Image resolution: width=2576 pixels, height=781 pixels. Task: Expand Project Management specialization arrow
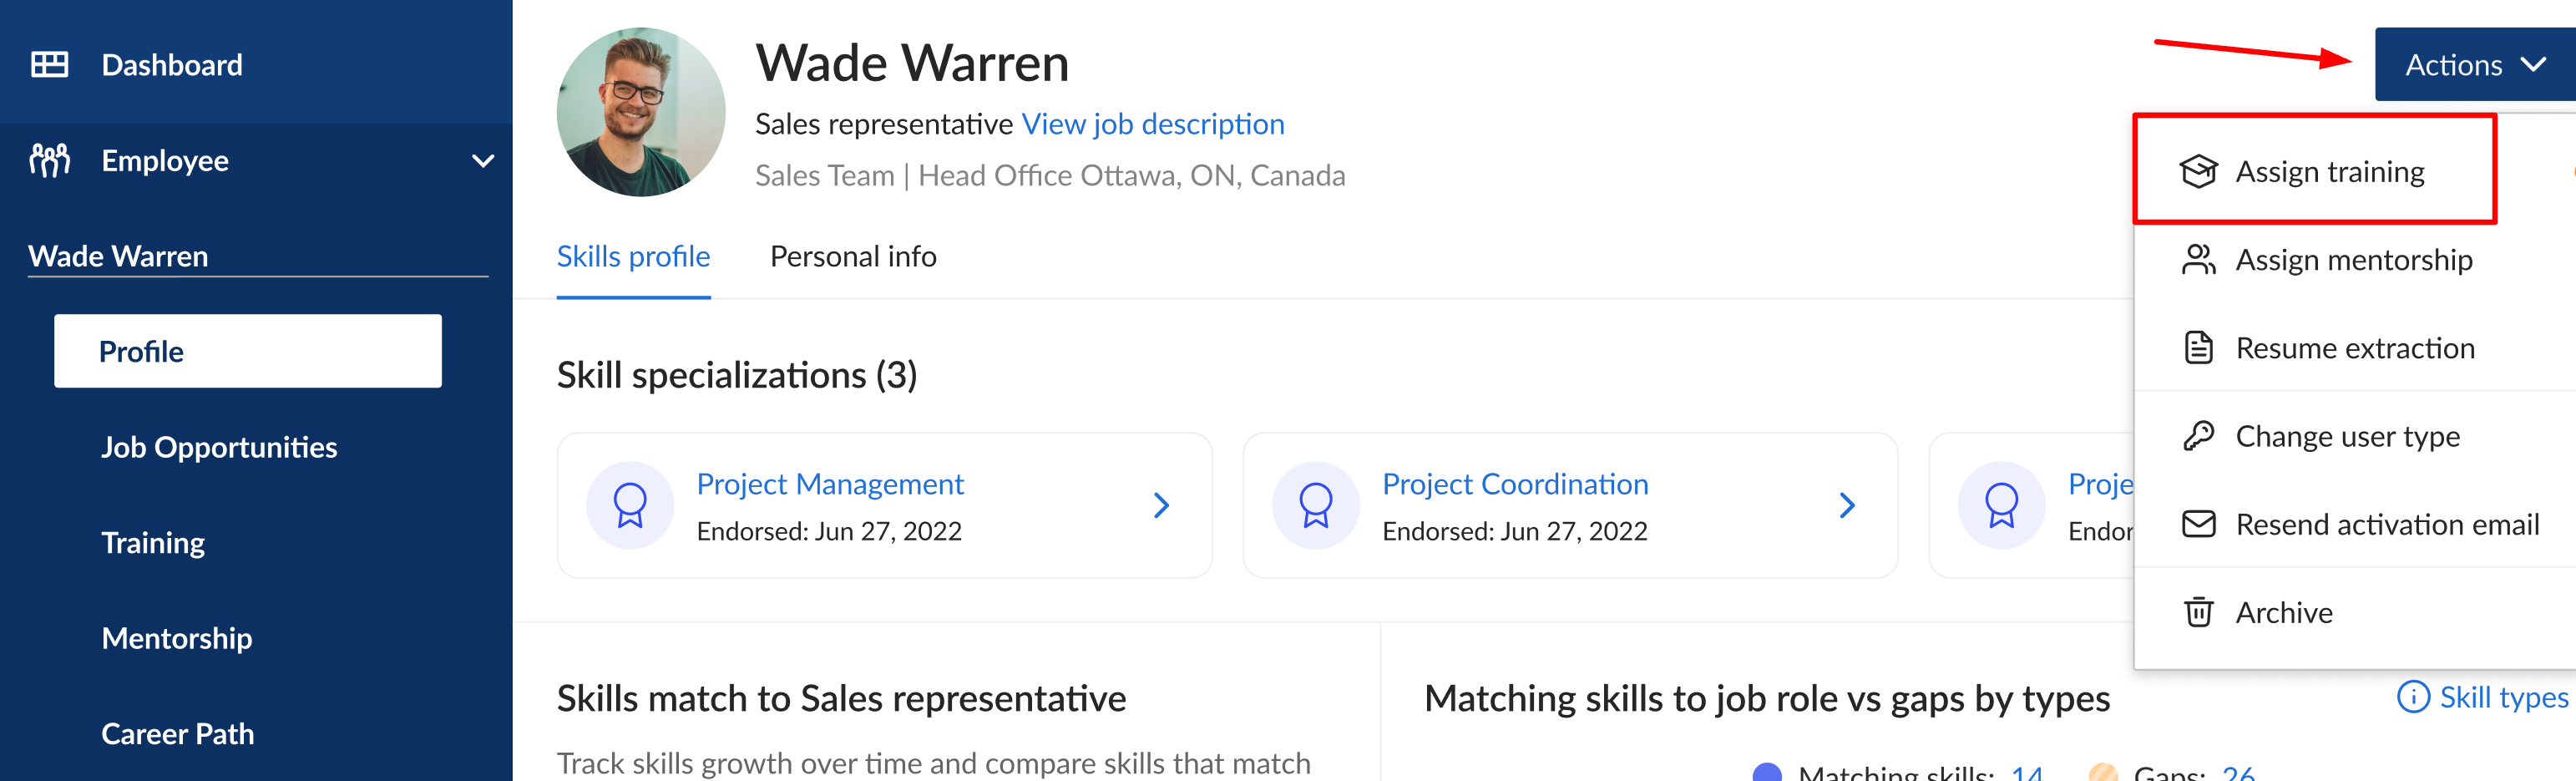[x=1161, y=505]
